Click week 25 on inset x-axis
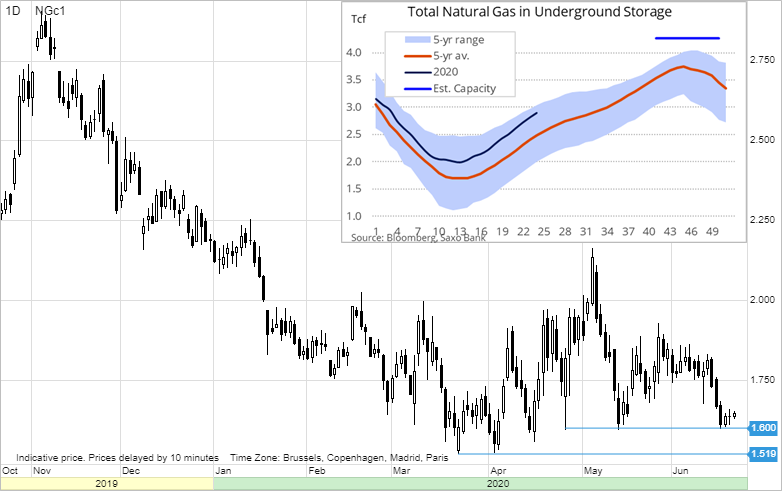The image size is (782, 491). click(x=544, y=231)
